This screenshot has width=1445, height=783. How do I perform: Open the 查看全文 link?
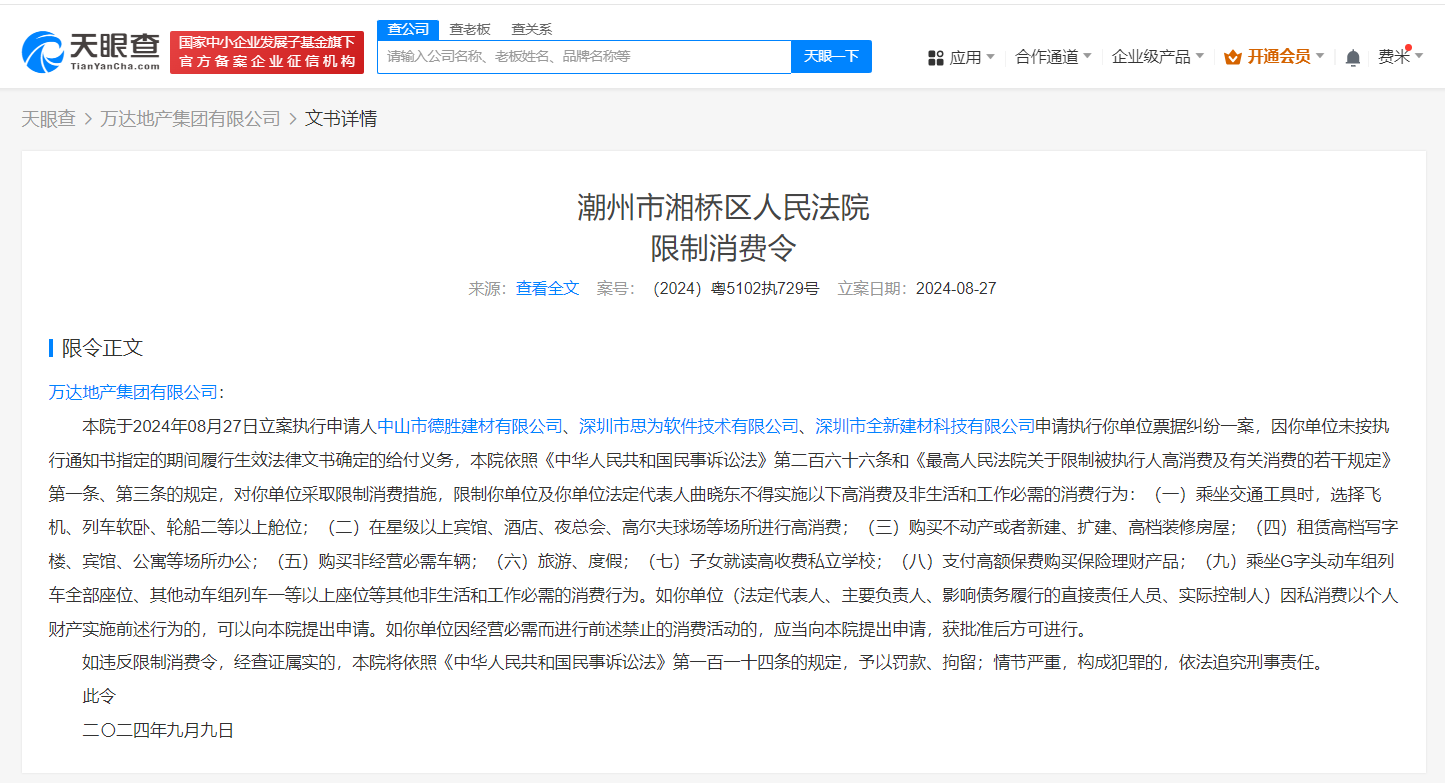(x=547, y=288)
